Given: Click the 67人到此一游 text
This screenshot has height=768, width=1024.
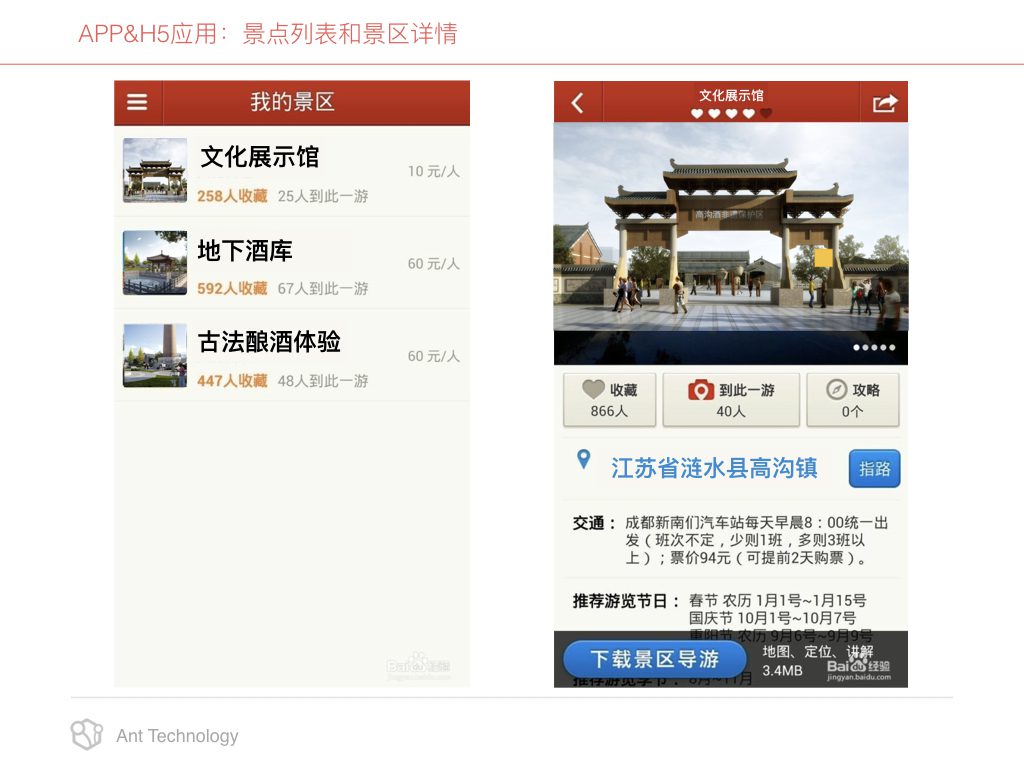Looking at the screenshot, I should coord(323,288).
